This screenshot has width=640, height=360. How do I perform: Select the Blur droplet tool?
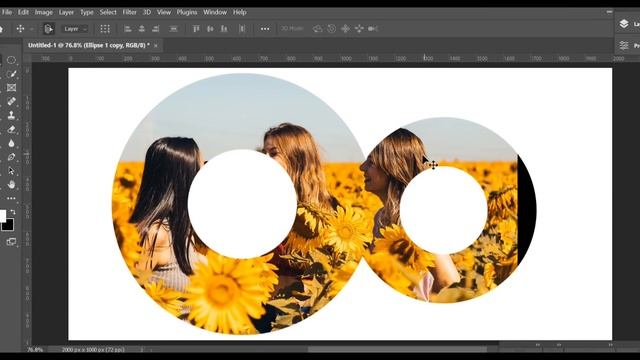tap(11, 143)
